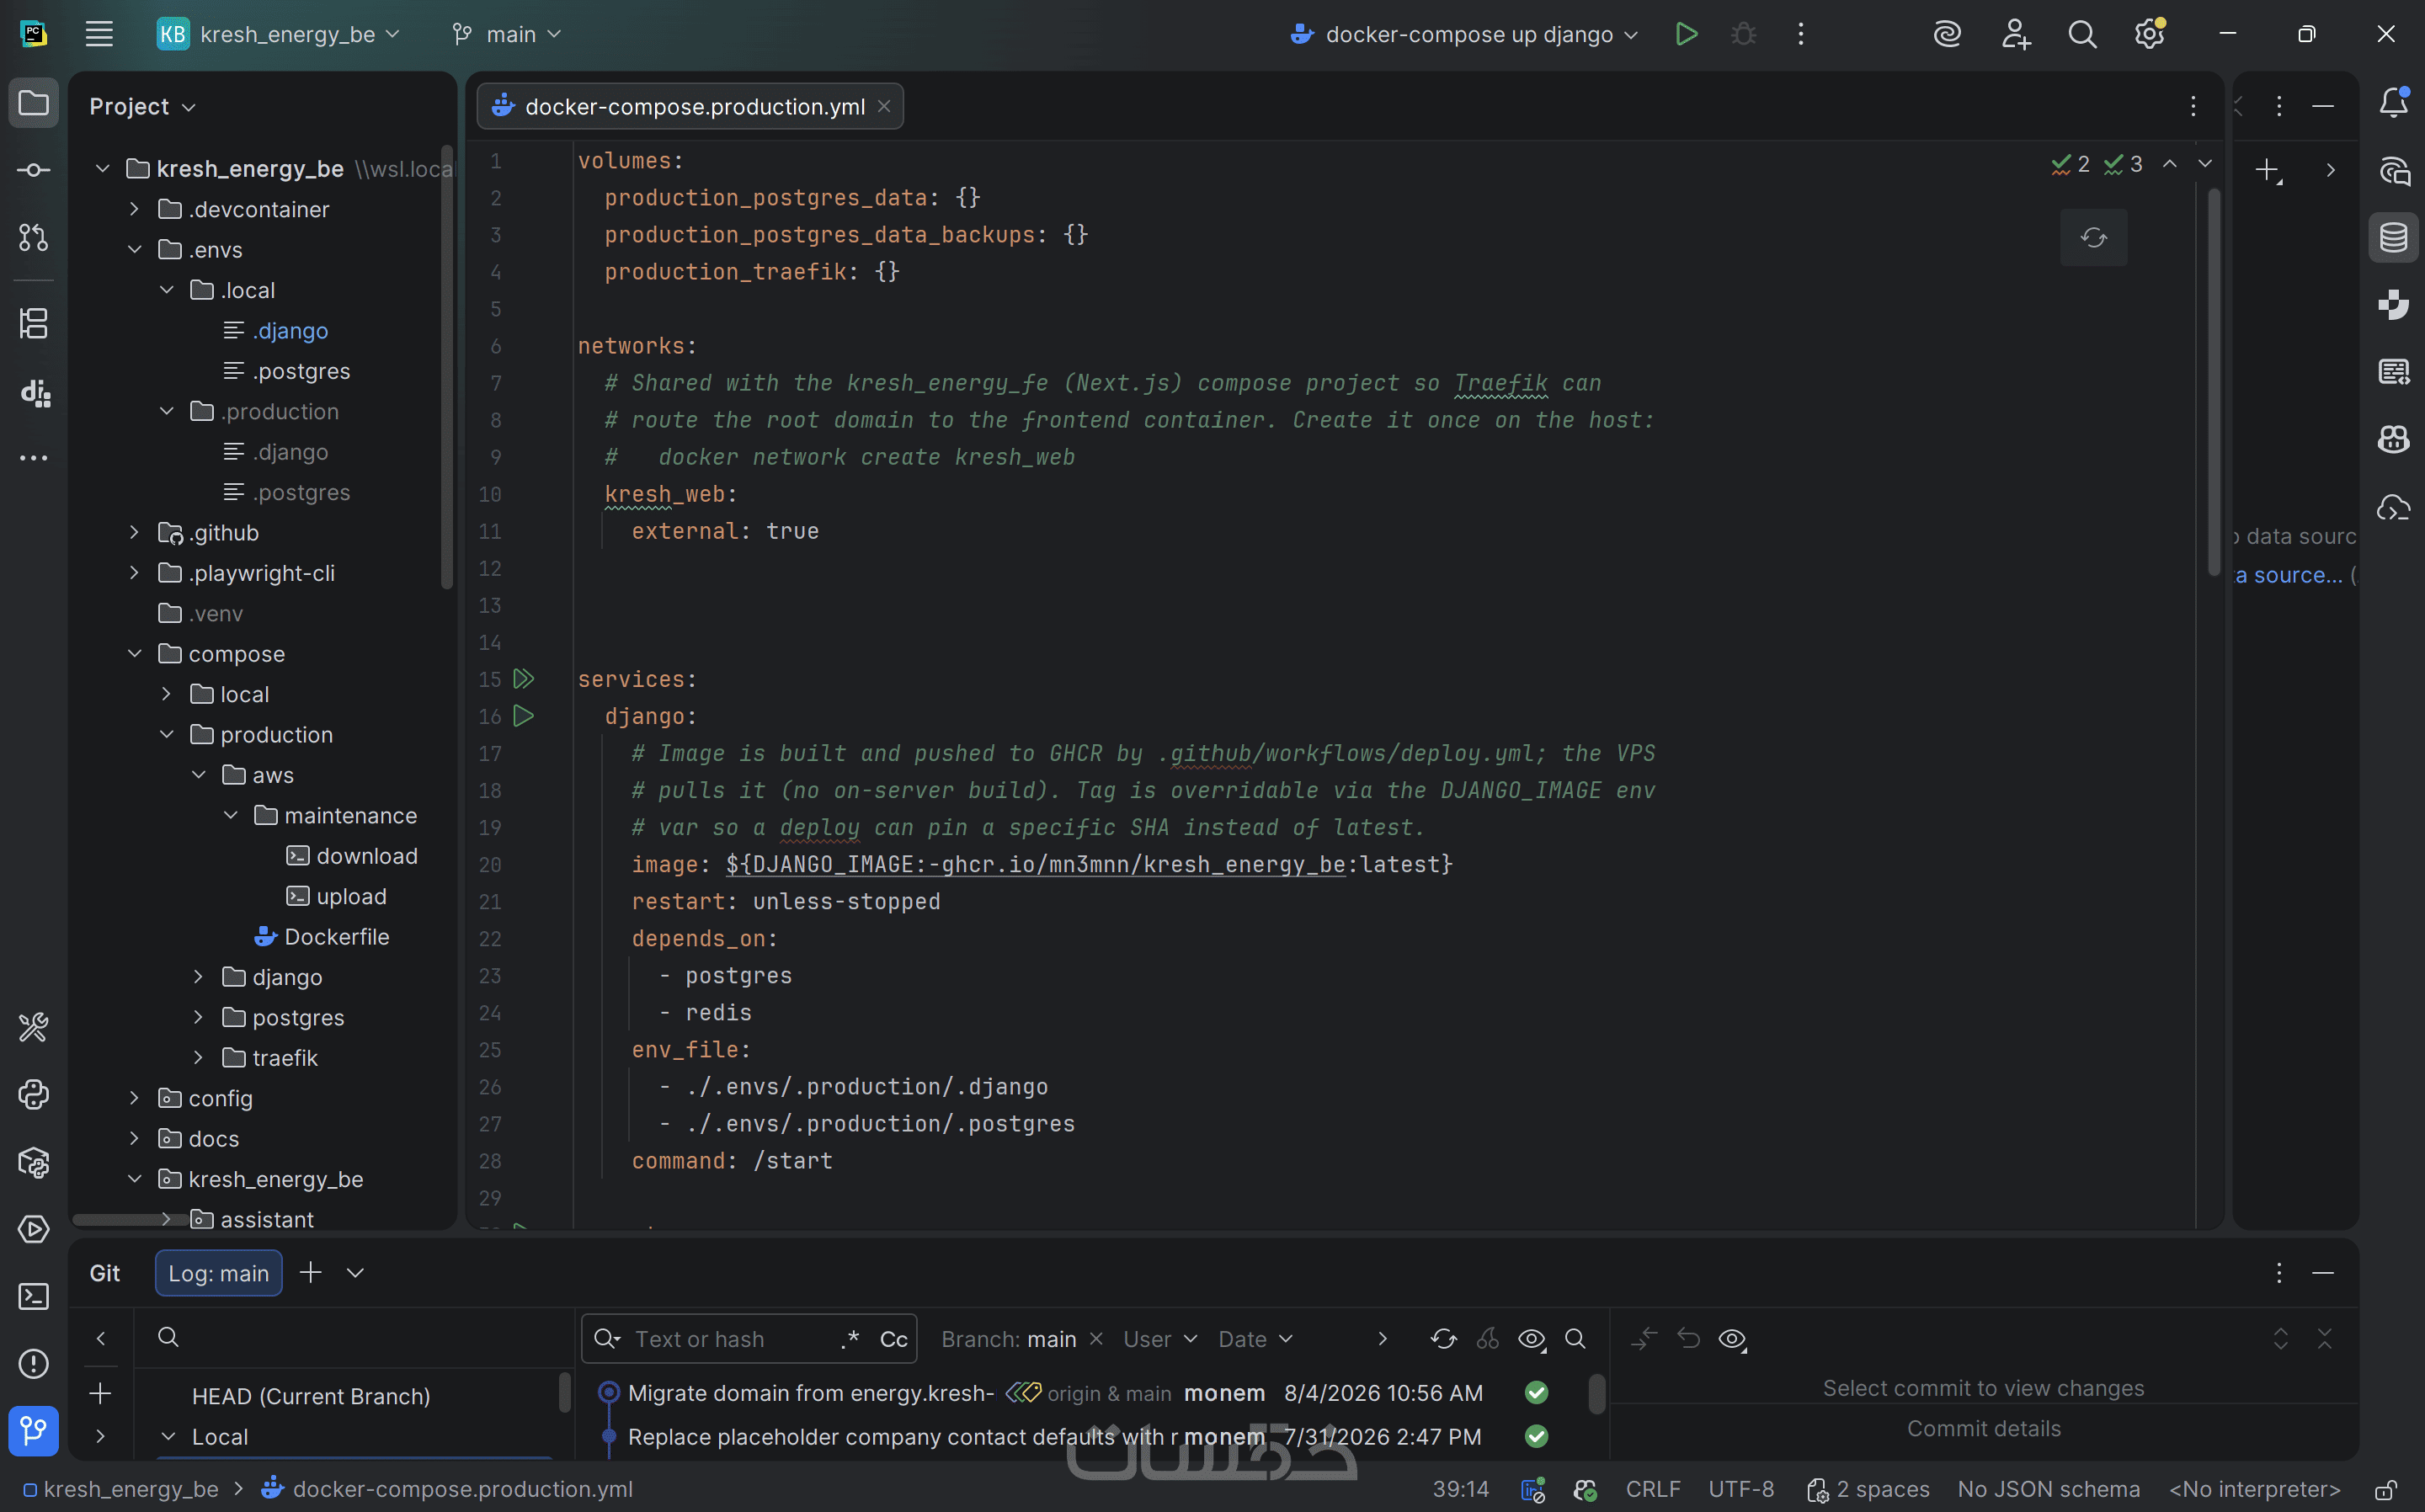Viewport: 2425px width, 1512px height.
Task: Open Search Everywhere magnifier in title bar
Action: pos(2082,34)
